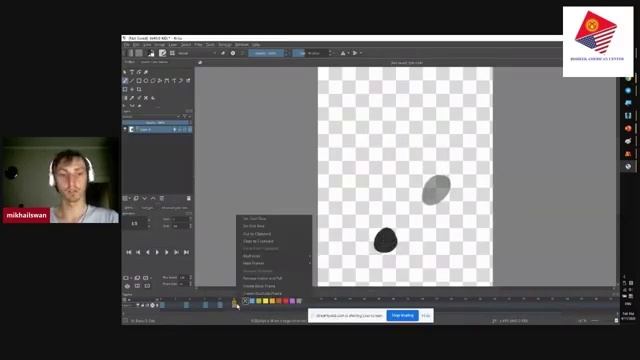Select the Ellipse tool in toolbox
Screen dimensions: 640x360
click(x=146, y=81)
